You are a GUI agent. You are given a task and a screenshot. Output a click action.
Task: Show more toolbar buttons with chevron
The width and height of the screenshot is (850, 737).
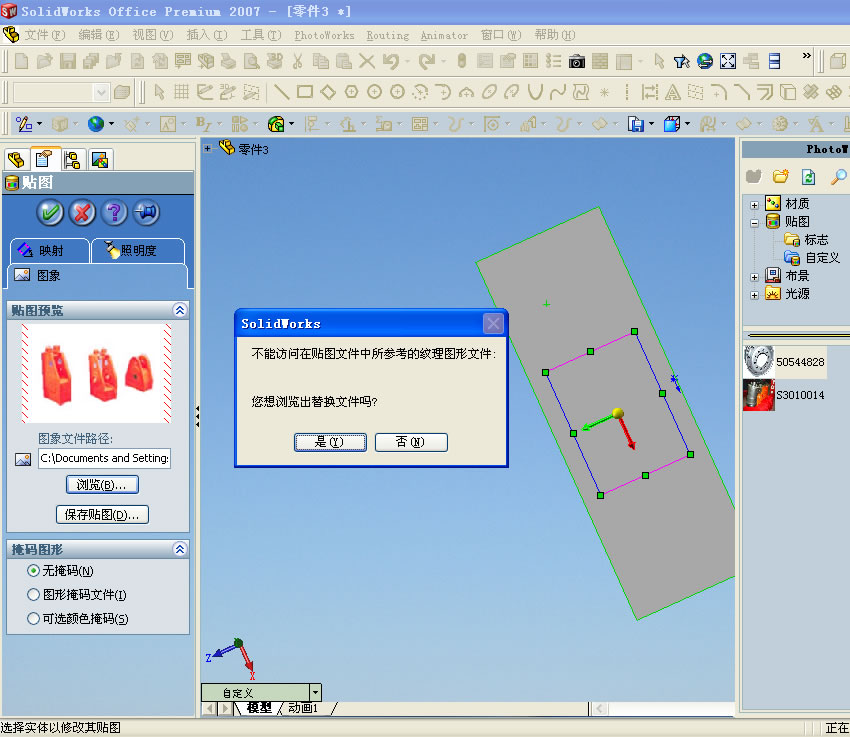click(x=807, y=55)
